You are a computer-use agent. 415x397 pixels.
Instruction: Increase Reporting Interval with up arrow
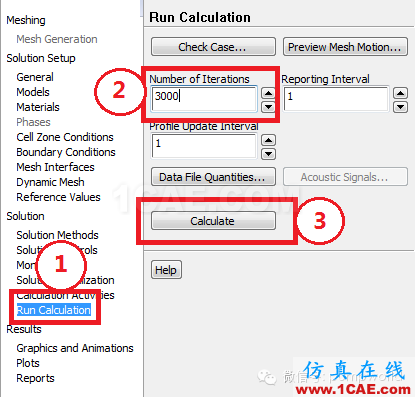point(400,93)
